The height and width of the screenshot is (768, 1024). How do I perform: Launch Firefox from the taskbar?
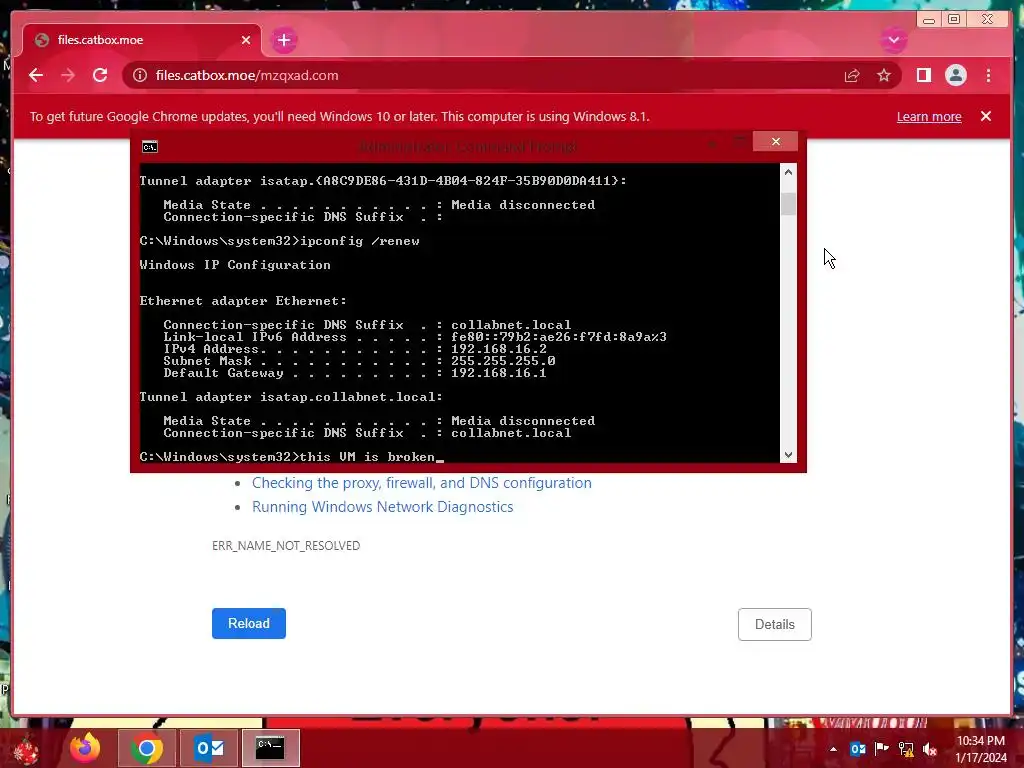[x=86, y=748]
